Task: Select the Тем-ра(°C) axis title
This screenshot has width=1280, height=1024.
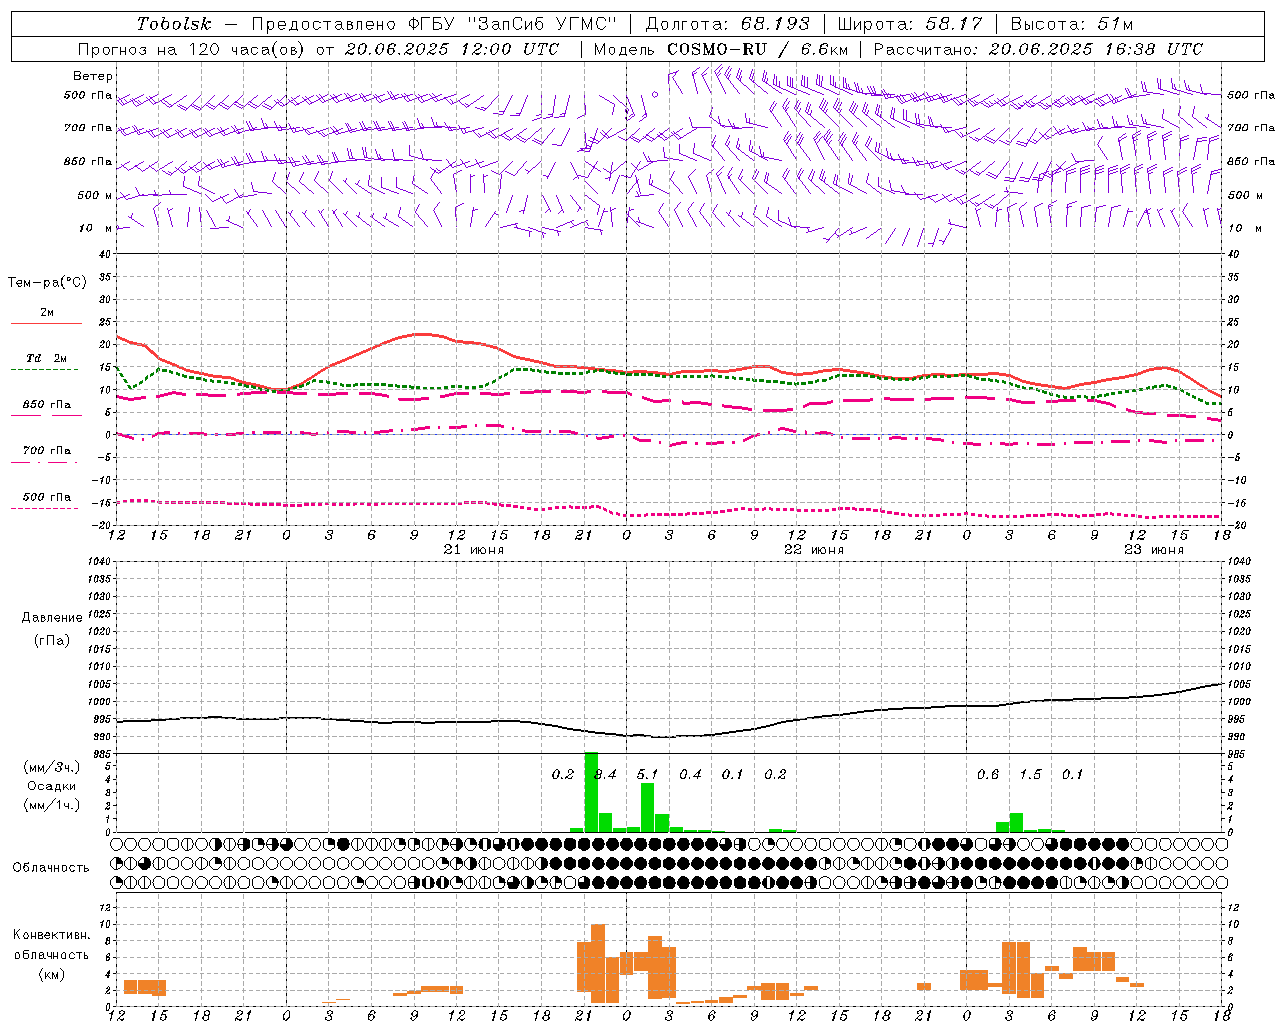Action: (x=47, y=283)
